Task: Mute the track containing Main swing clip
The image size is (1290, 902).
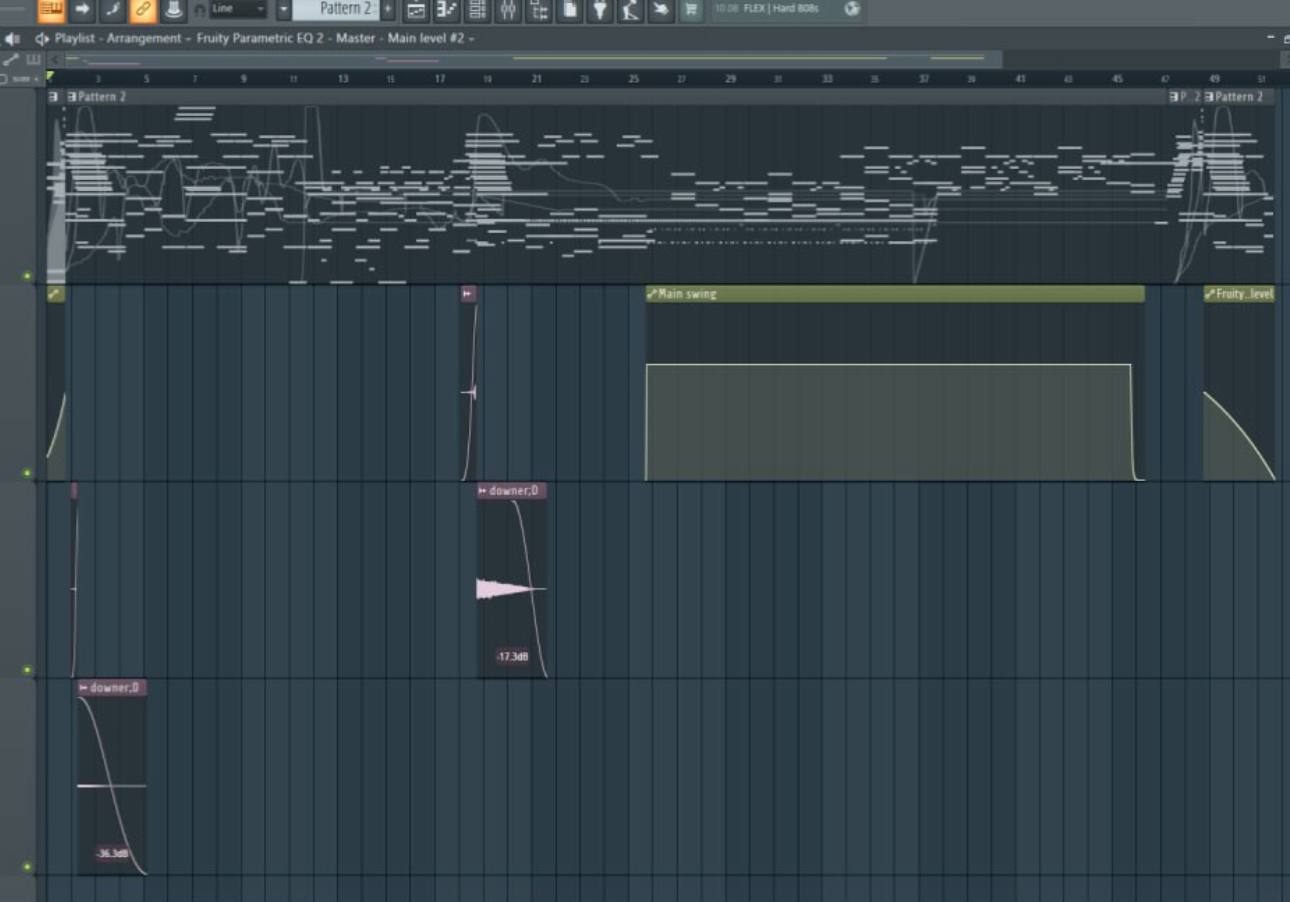Action: pos(27,473)
